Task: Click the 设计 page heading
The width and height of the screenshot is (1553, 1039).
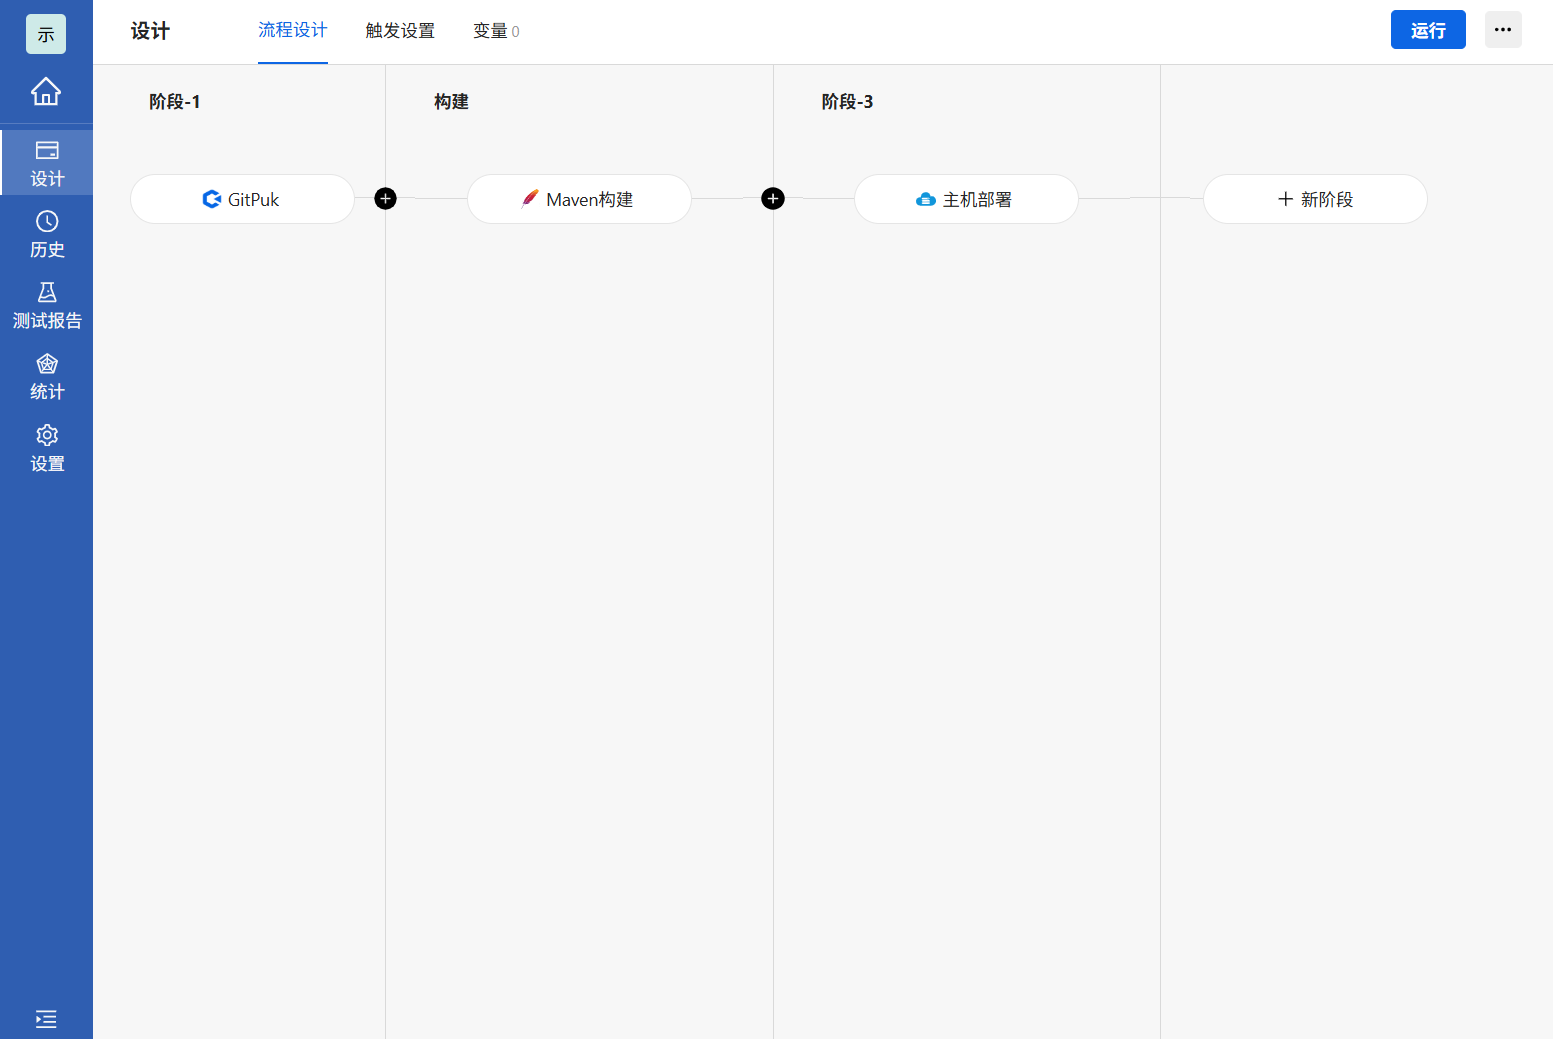Action: coord(150,31)
